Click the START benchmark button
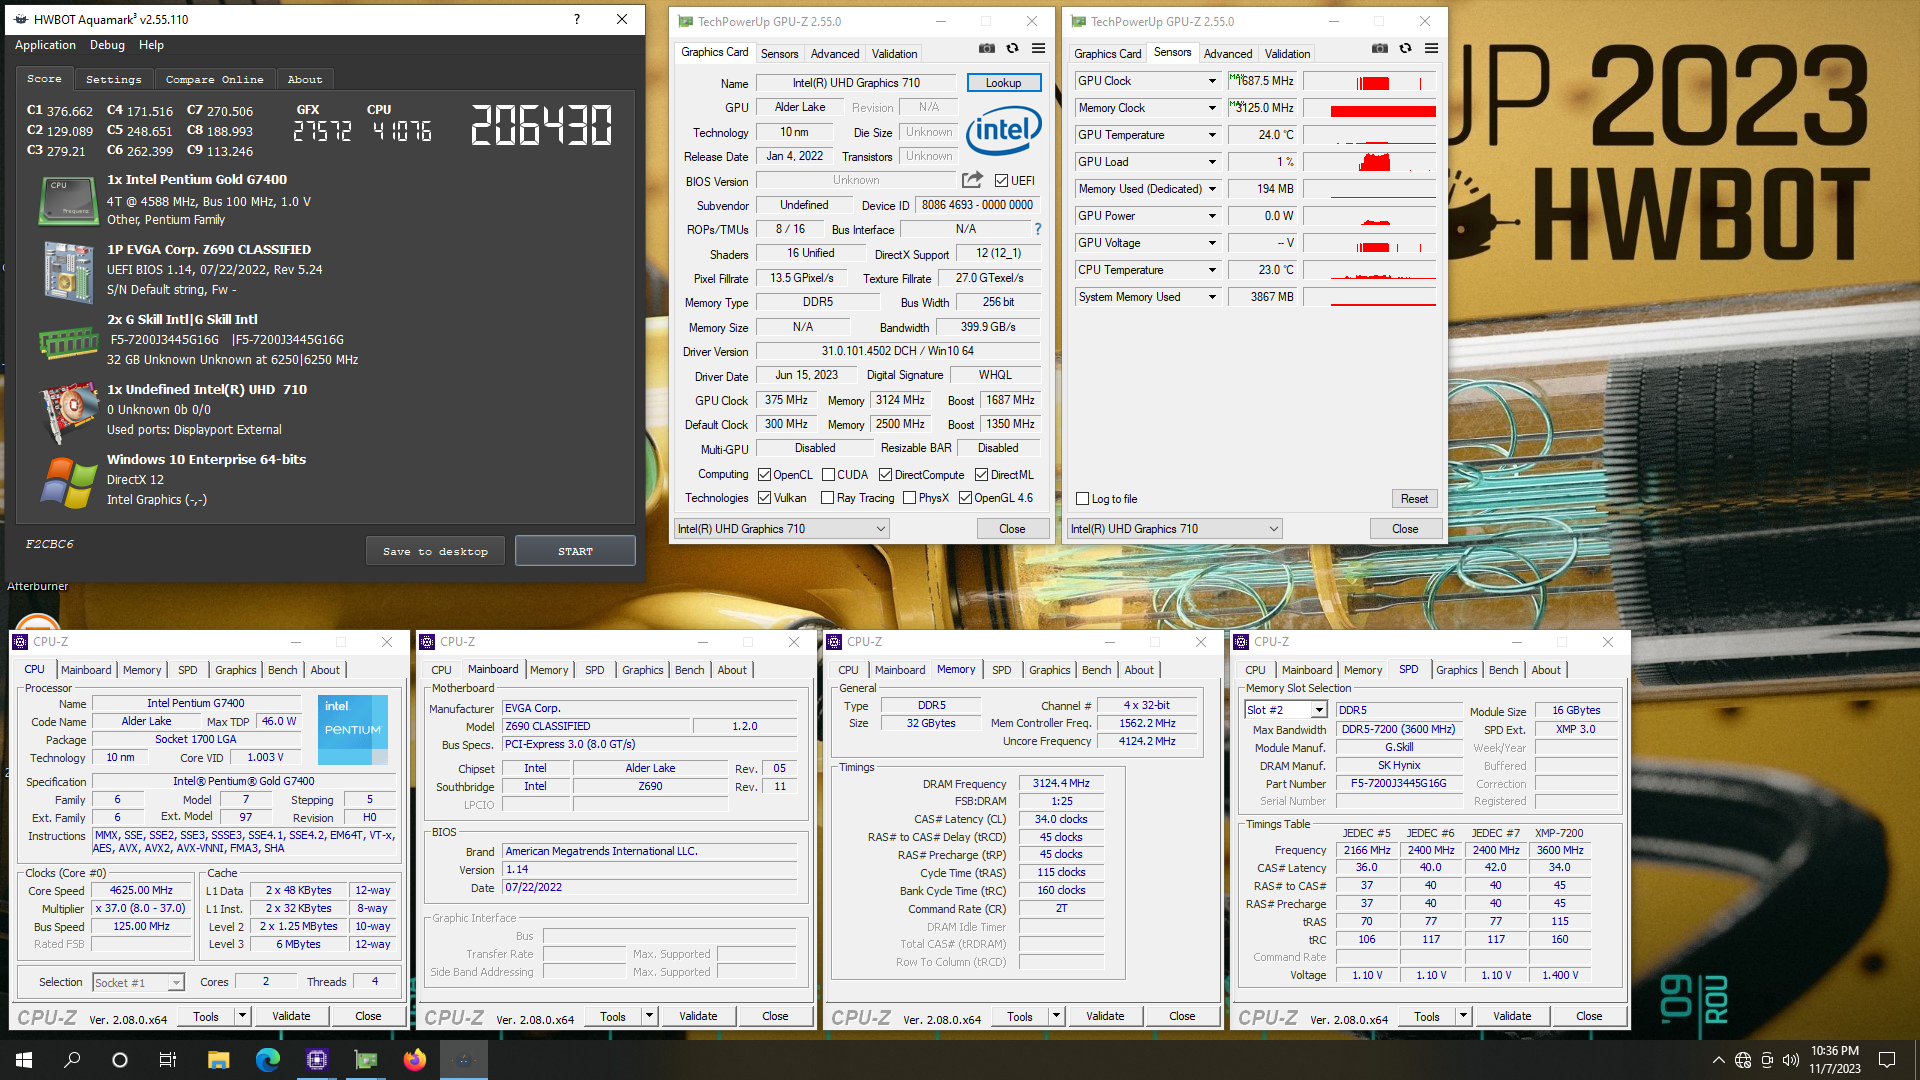The image size is (1920, 1080). point(575,551)
